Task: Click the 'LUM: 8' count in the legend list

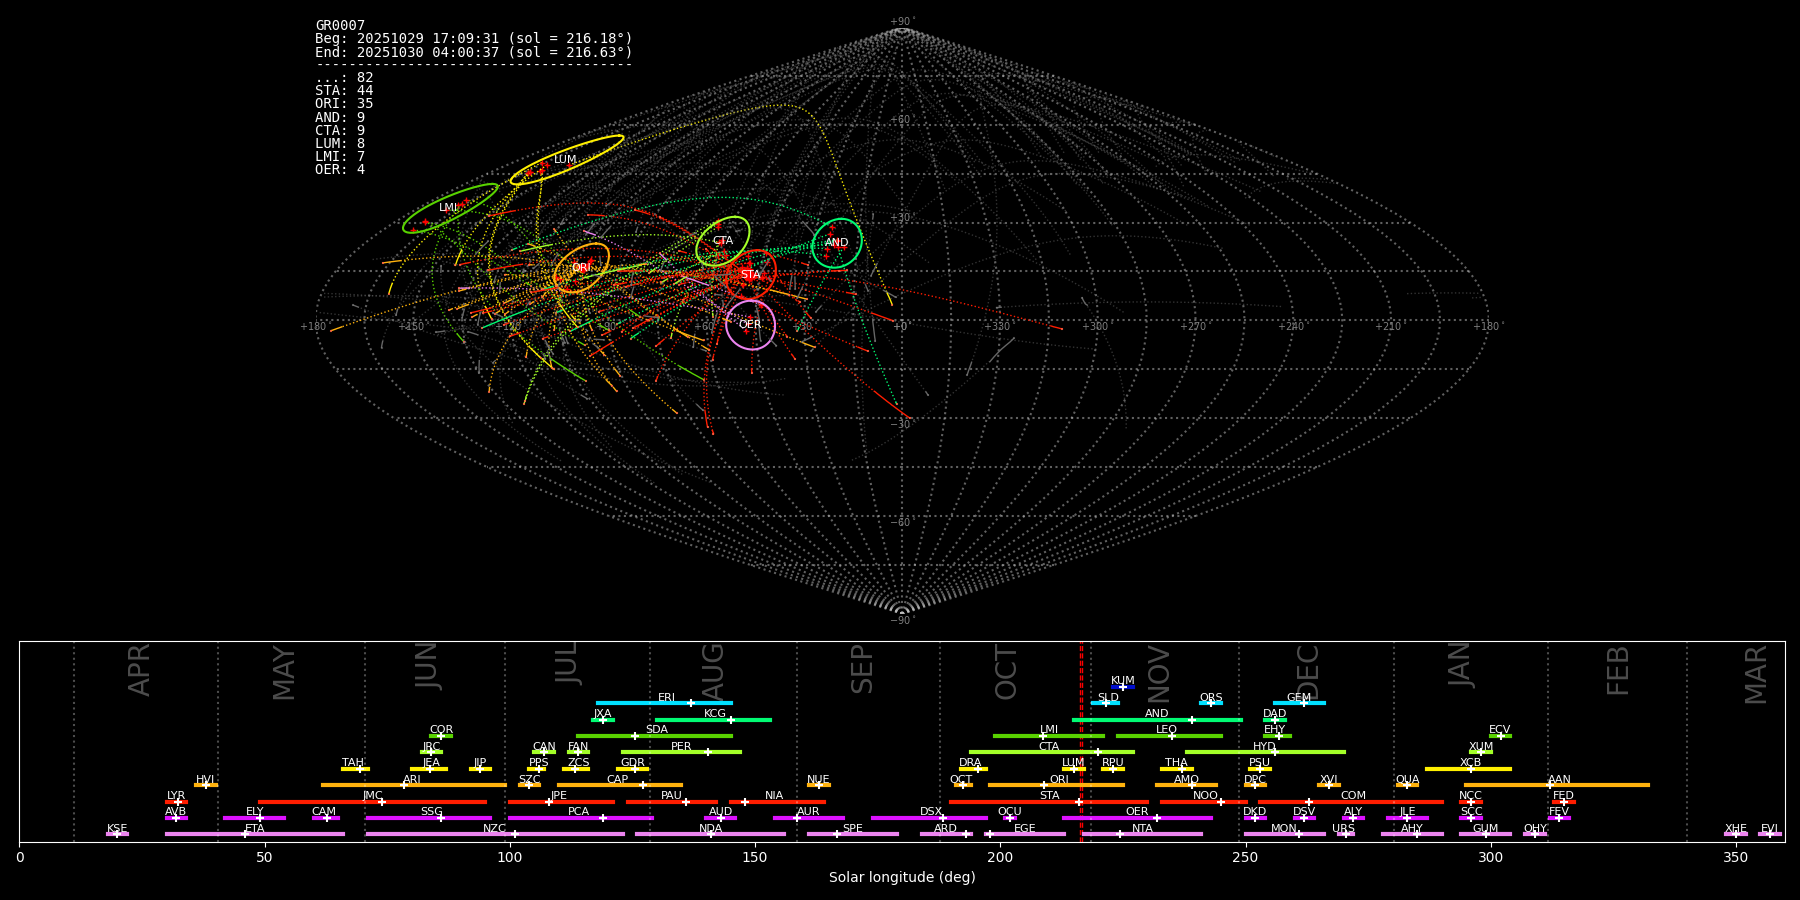Action: click(x=340, y=144)
